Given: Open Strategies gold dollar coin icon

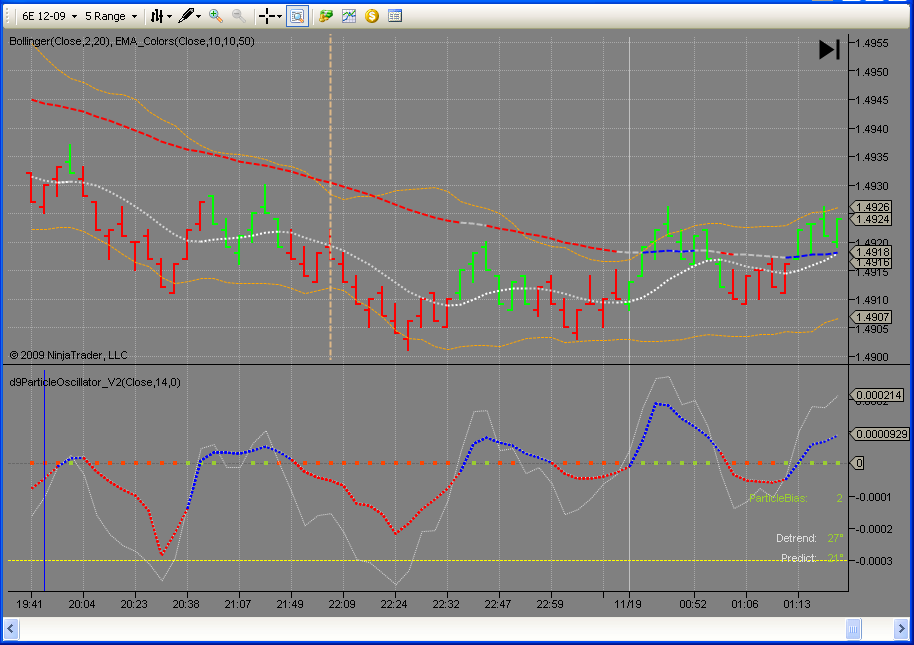Looking at the screenshot, I should [x=371, y=16].
